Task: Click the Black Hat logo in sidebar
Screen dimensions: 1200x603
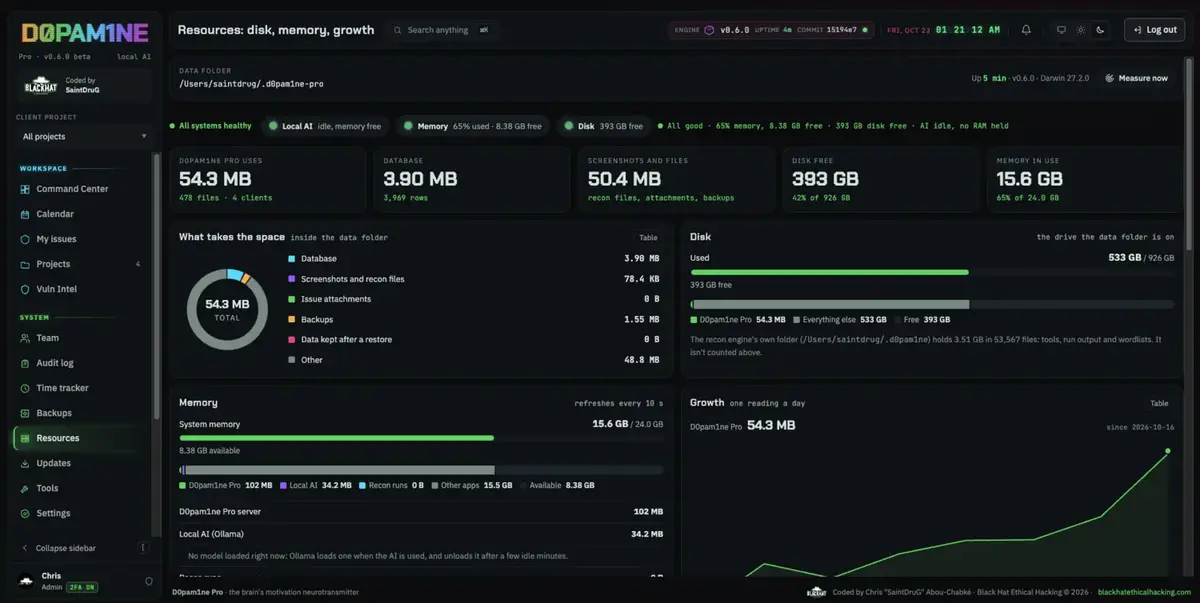Action: click(x=41, y=86)
